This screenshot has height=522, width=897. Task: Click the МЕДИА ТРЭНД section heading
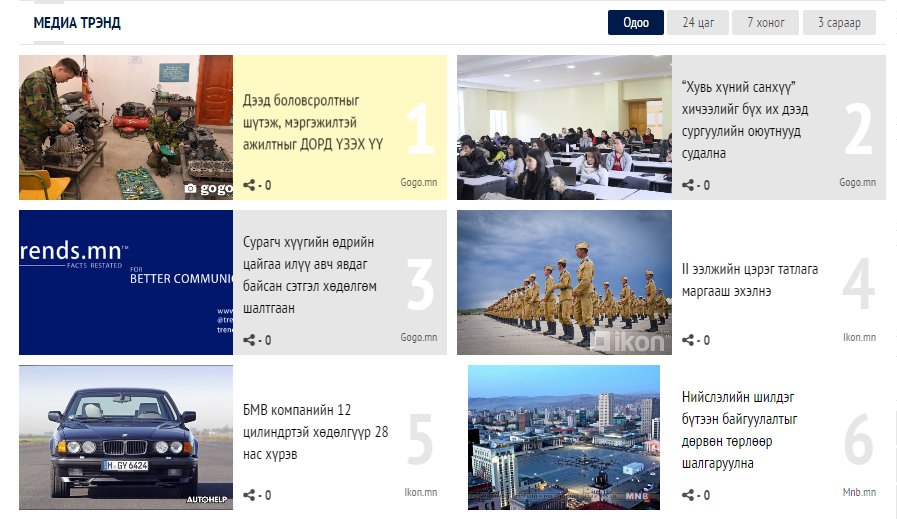[x=77, y=23]
